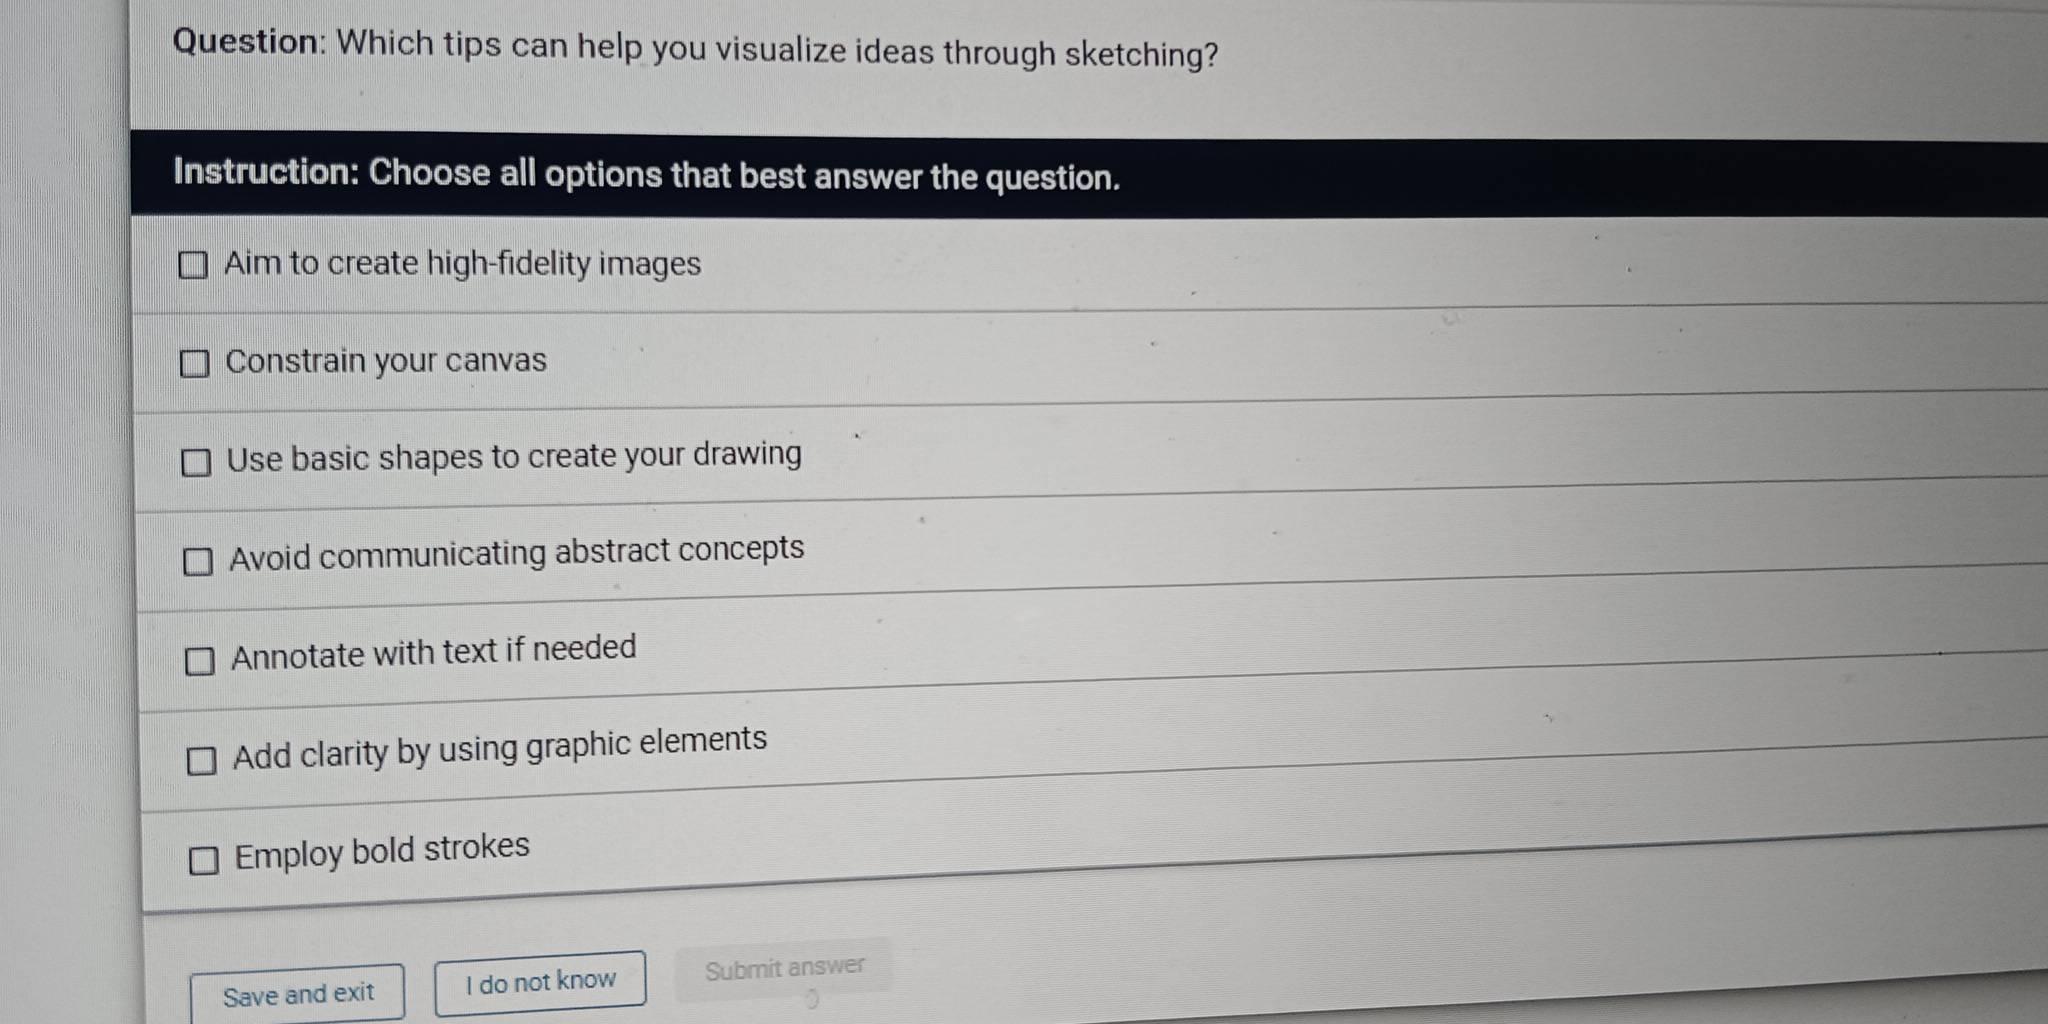2048x1024 pixels.
Task: Submit the answer with 'Submit answer'
Action: [x=784, y=969]
